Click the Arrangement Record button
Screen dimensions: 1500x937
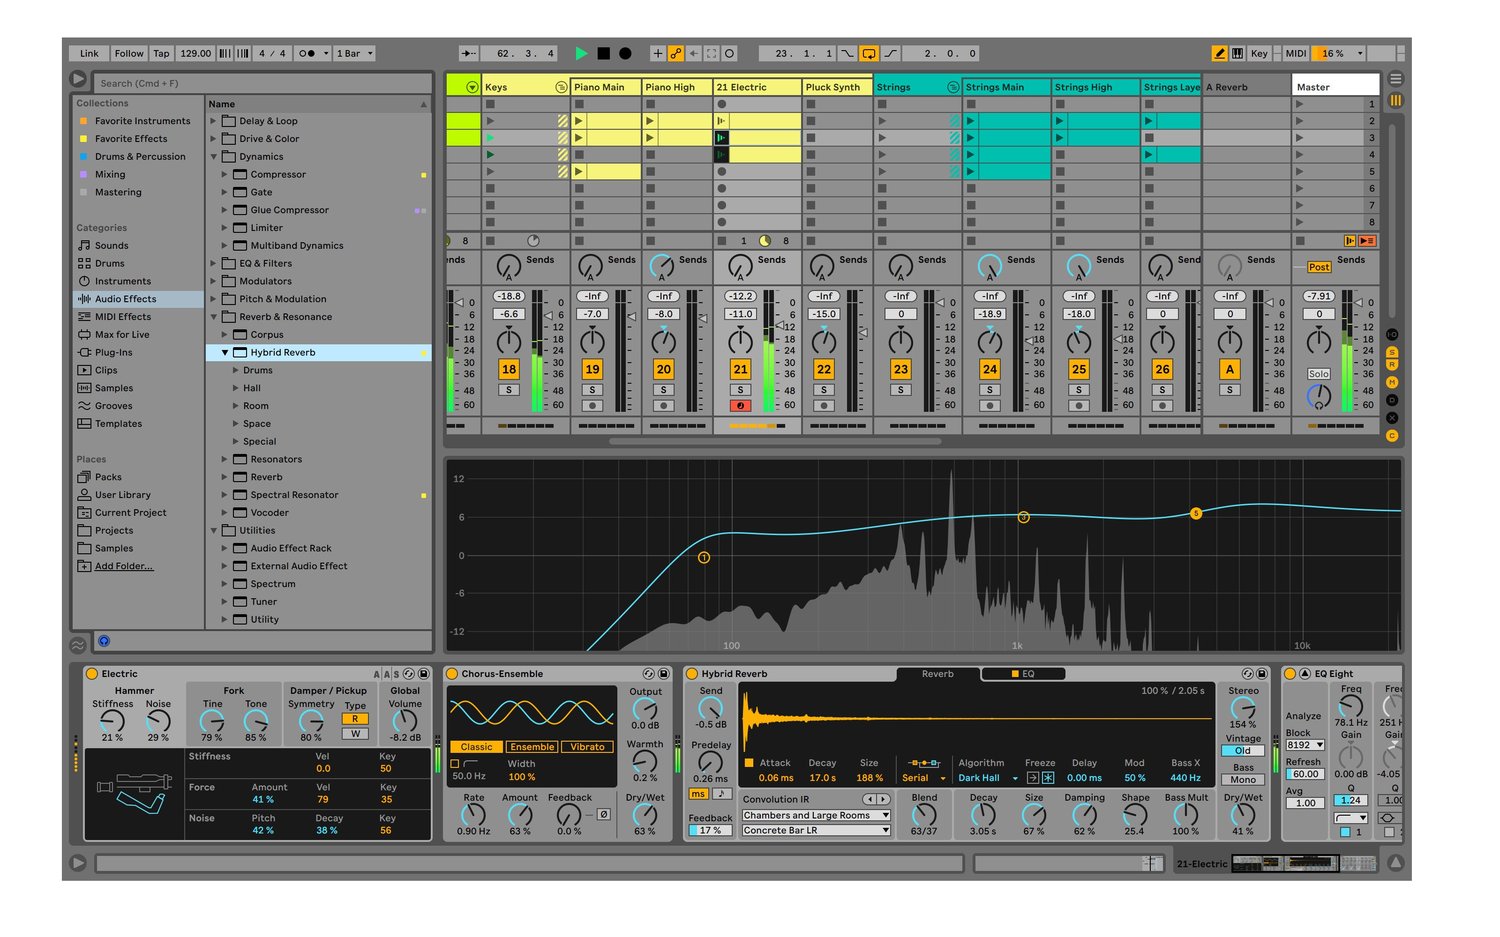(625, 53)
